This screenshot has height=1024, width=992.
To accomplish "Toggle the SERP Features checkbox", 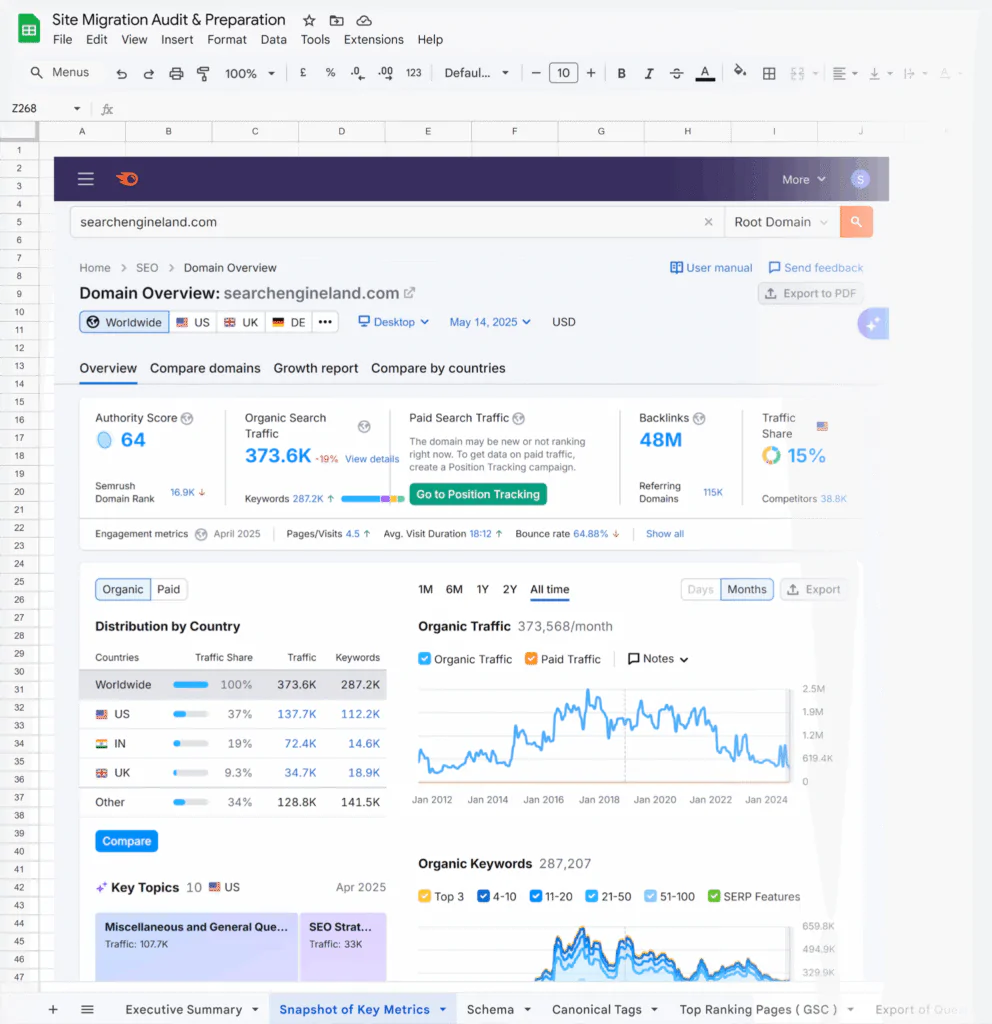I will 714,896.
